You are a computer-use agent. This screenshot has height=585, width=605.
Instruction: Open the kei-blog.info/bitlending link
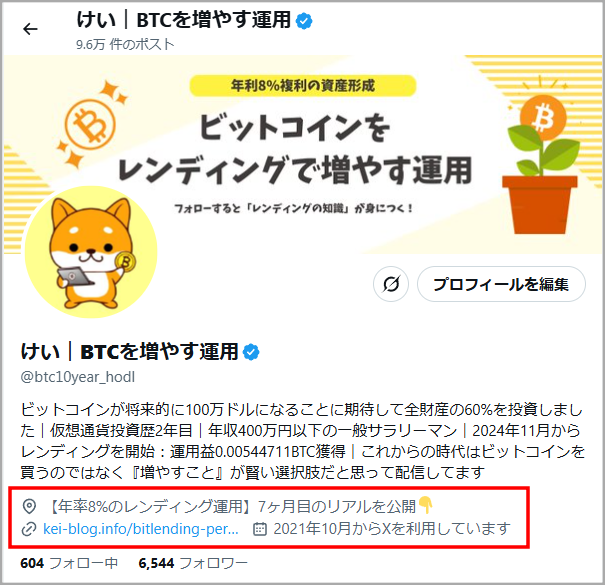coord(140,529)
